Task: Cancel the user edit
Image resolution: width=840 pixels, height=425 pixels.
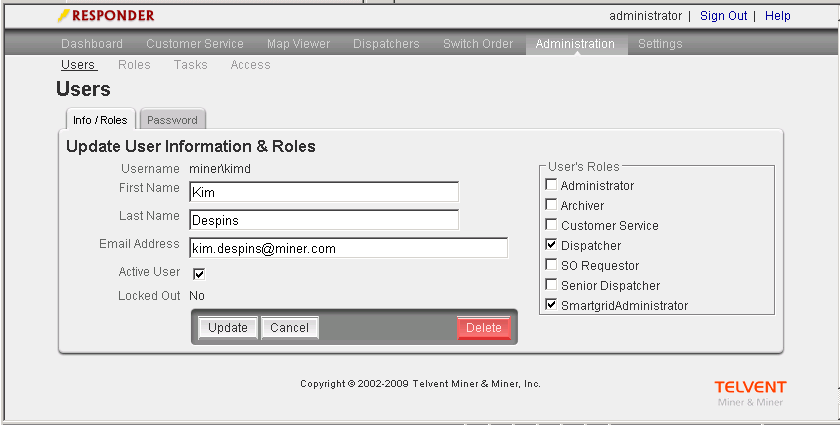Action: tap(289, 328)
